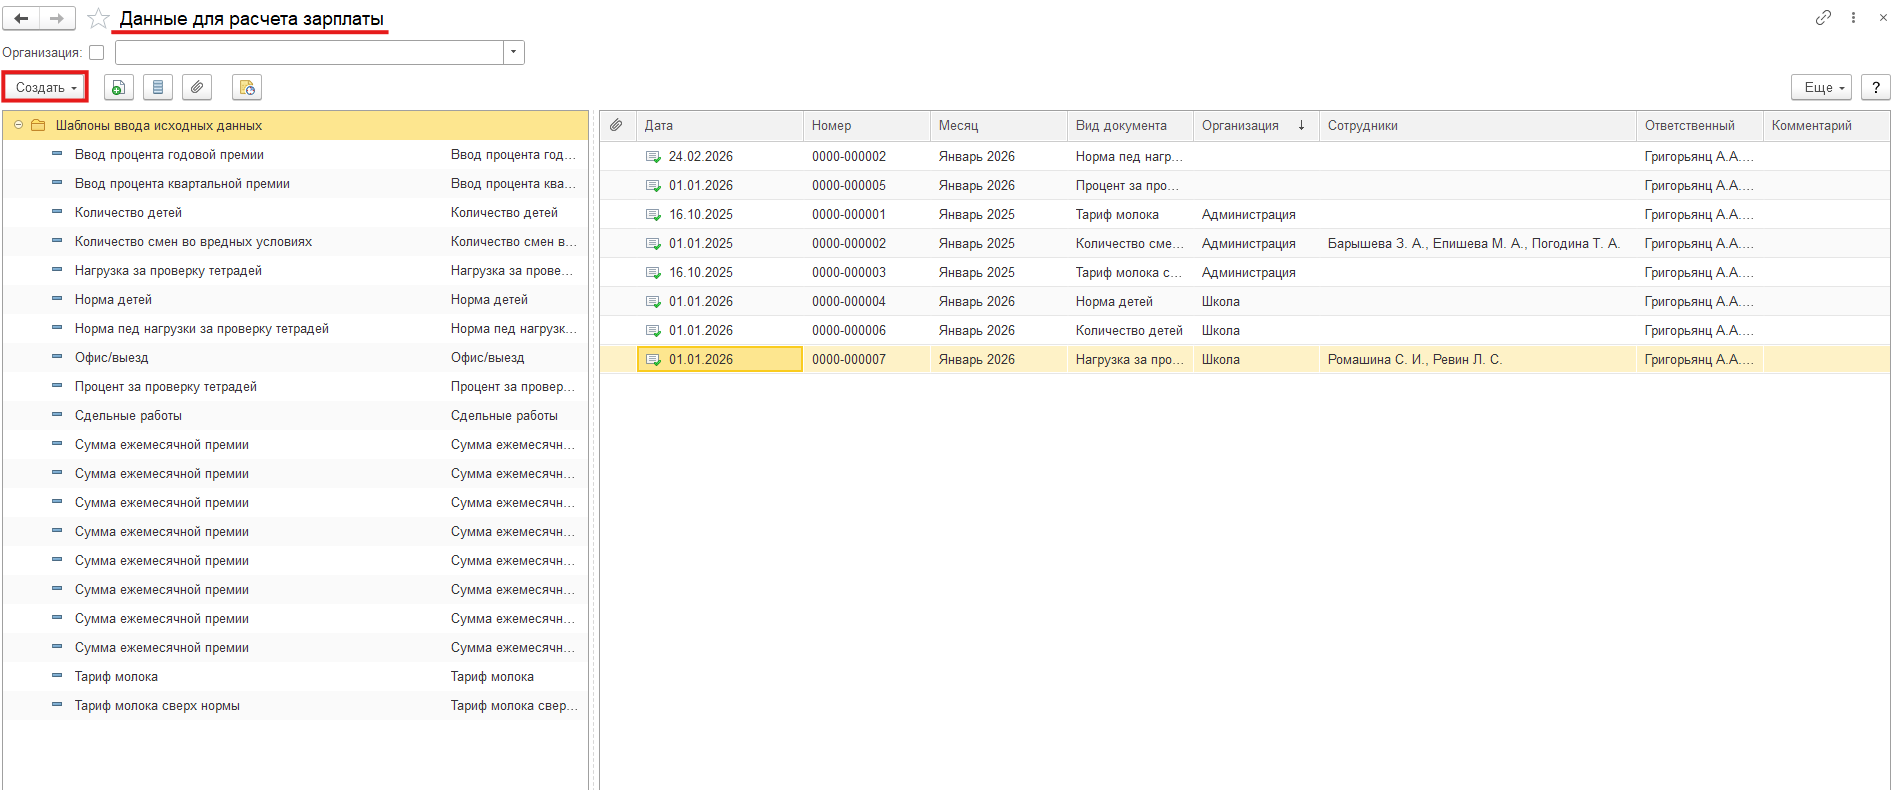Click the blue stacked-list toolbar icon
Viewport: 1893px width, 790px height.
click(158, 88)
